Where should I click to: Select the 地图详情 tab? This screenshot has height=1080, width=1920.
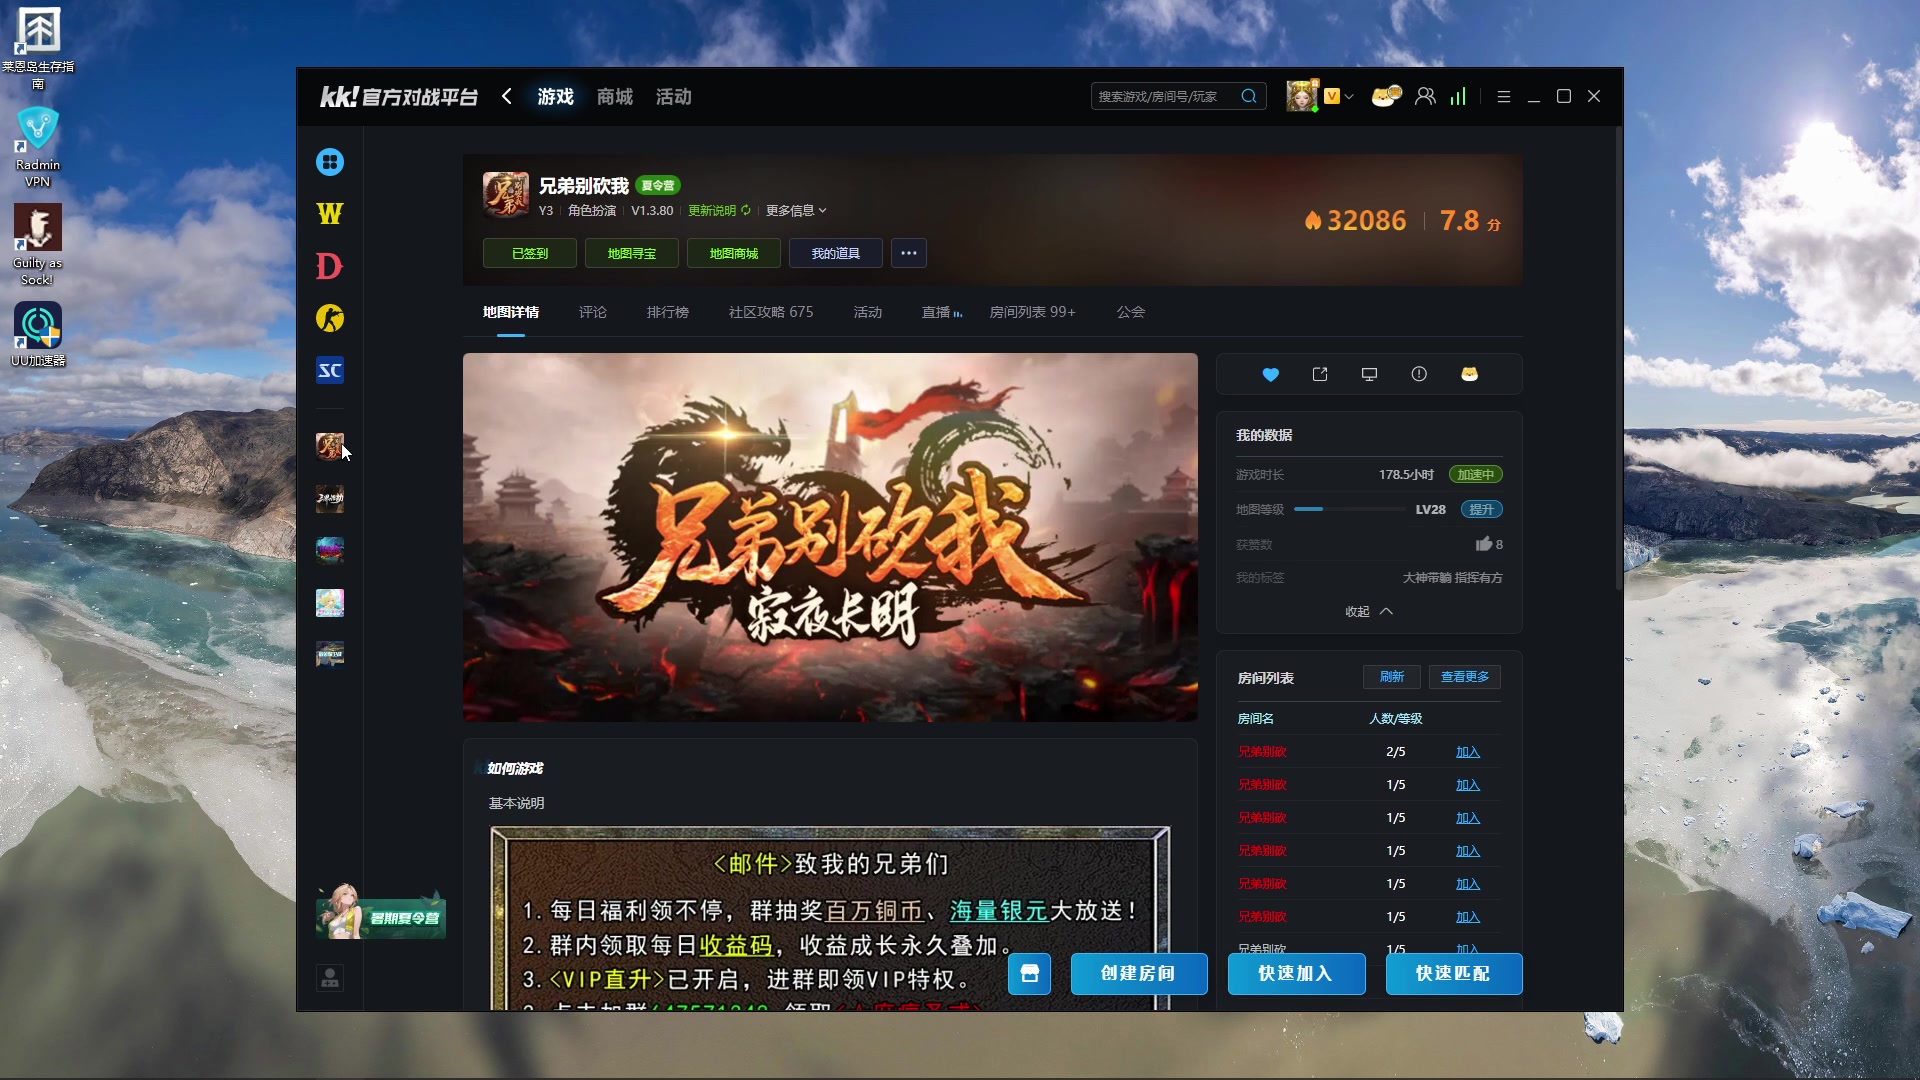point(511,312)
